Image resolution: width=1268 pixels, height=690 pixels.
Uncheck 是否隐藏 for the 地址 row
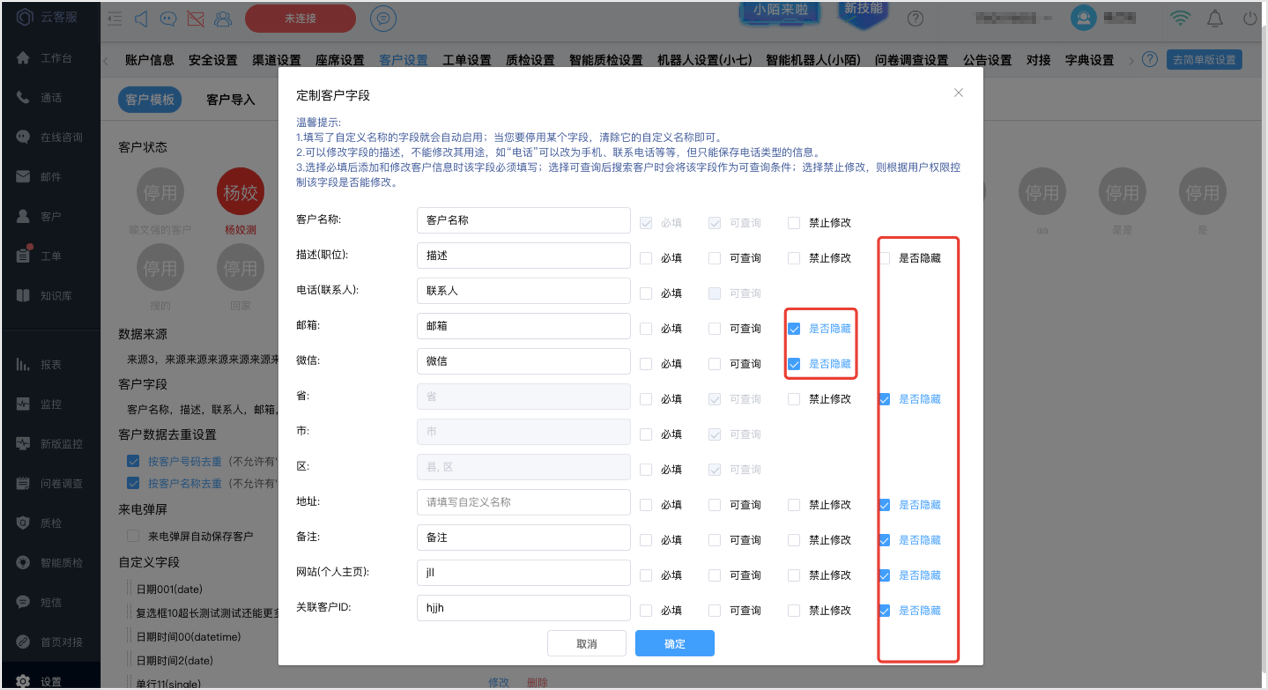click(x=885, y=505)
